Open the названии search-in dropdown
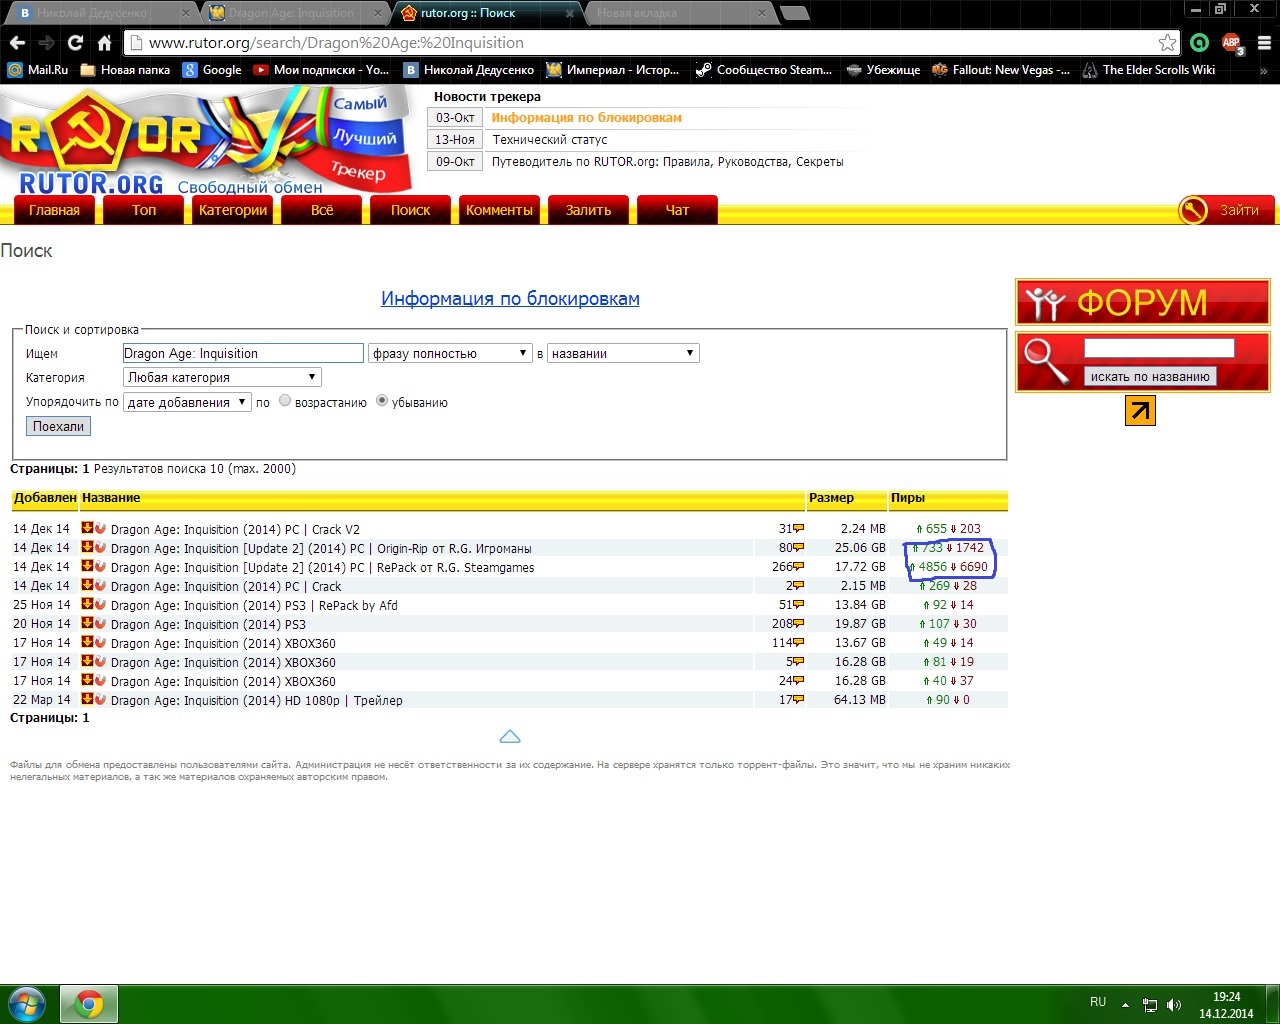 point(623,353)
